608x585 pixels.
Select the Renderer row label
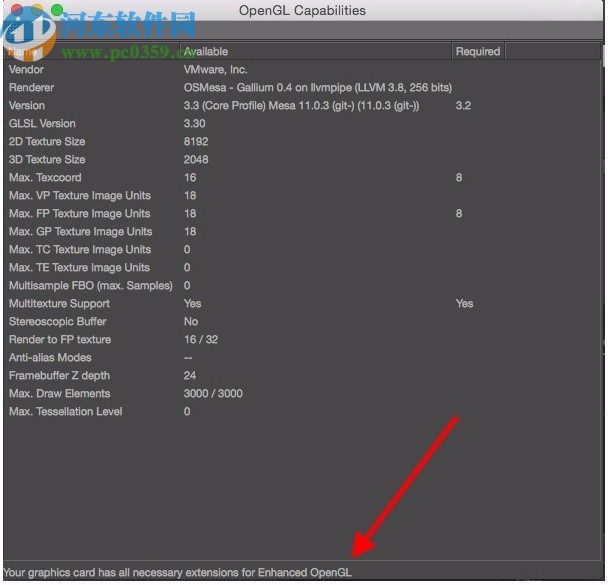coord(31,88)
